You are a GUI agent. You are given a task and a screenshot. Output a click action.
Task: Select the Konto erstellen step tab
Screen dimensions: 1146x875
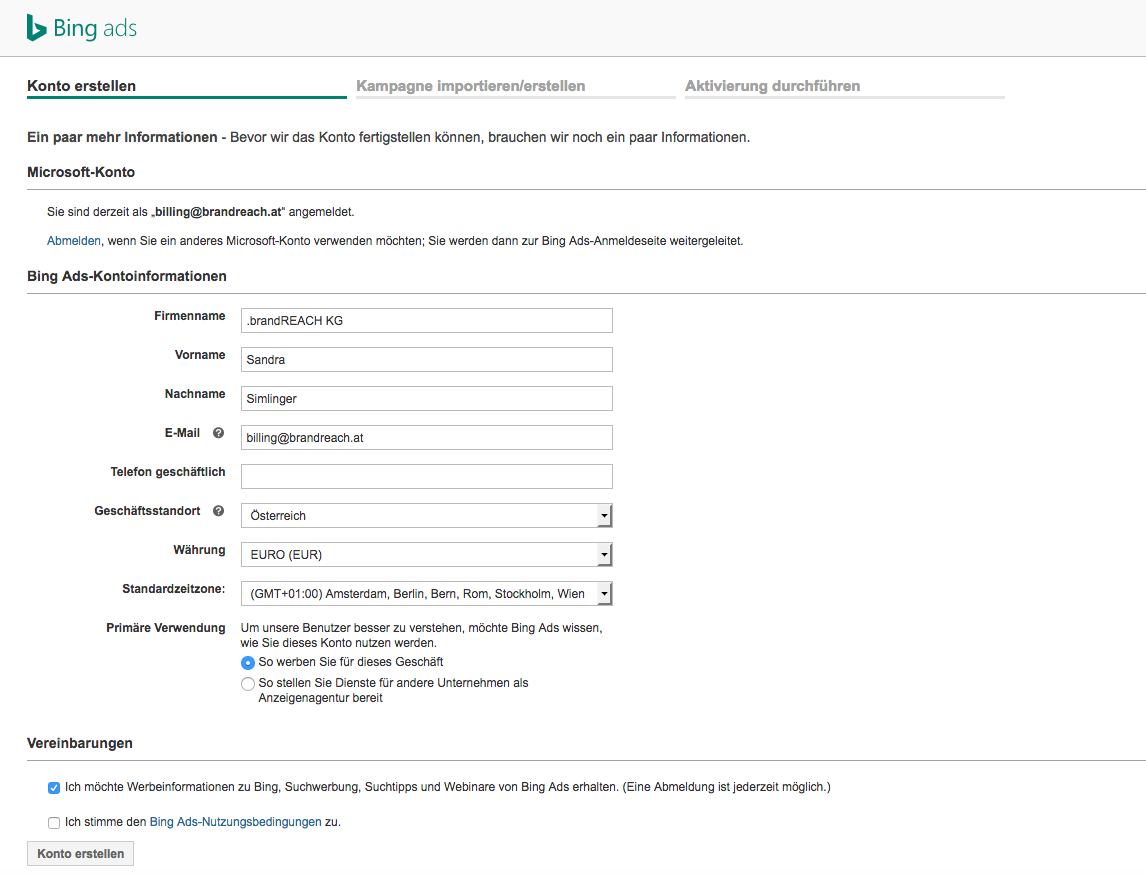(186, 86)
